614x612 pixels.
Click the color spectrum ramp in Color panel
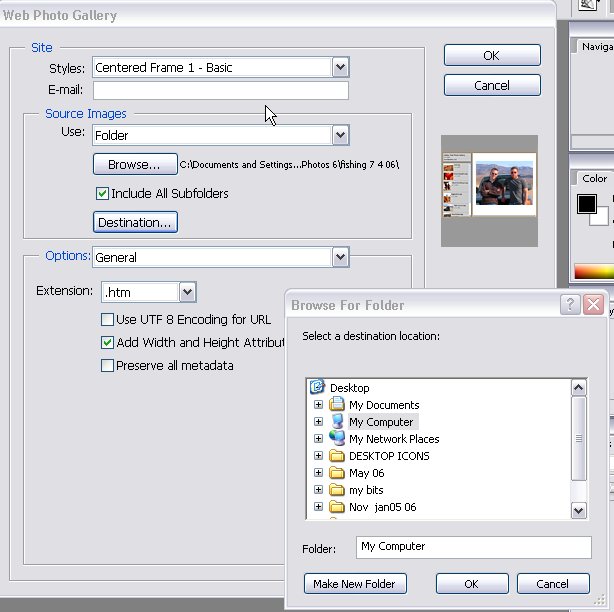(x=594, y=271)
